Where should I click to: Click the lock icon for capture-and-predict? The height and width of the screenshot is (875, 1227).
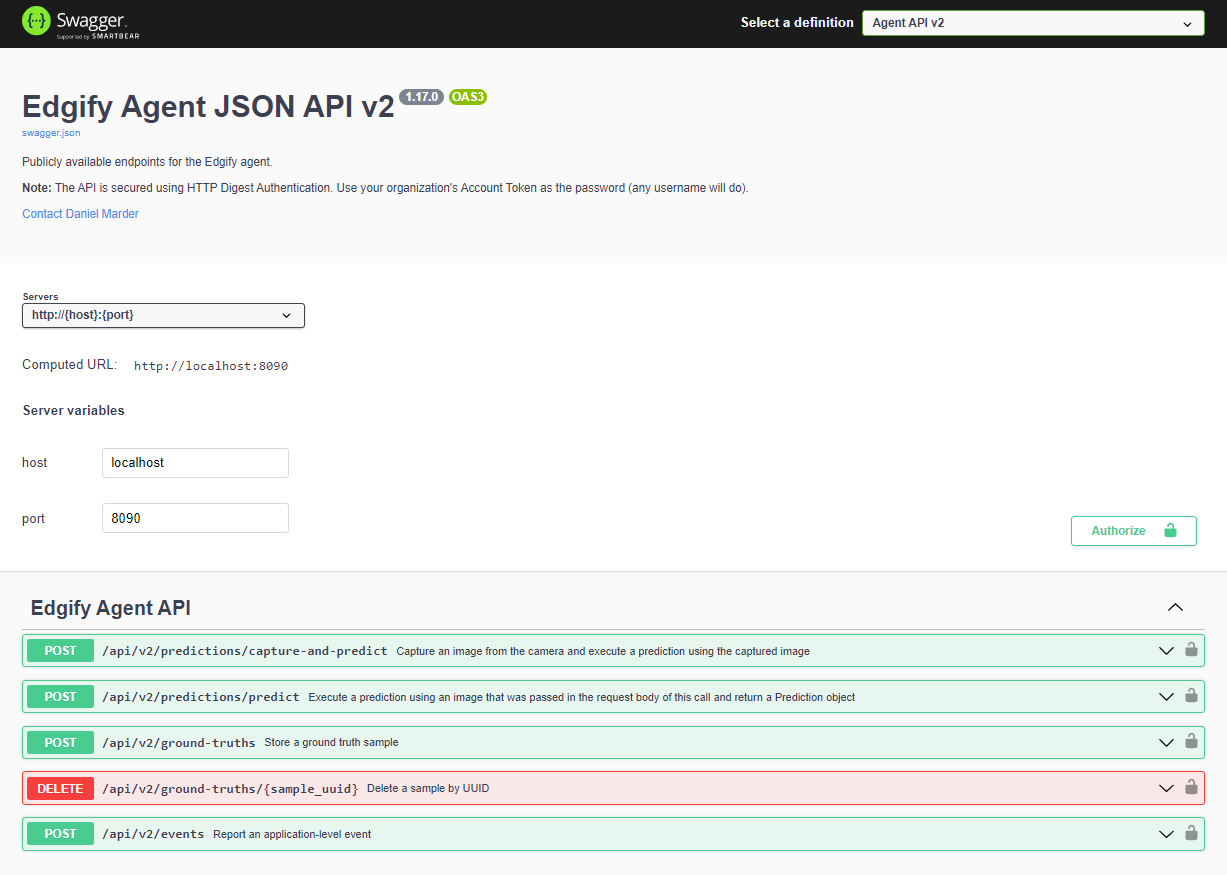[1191, 650]
